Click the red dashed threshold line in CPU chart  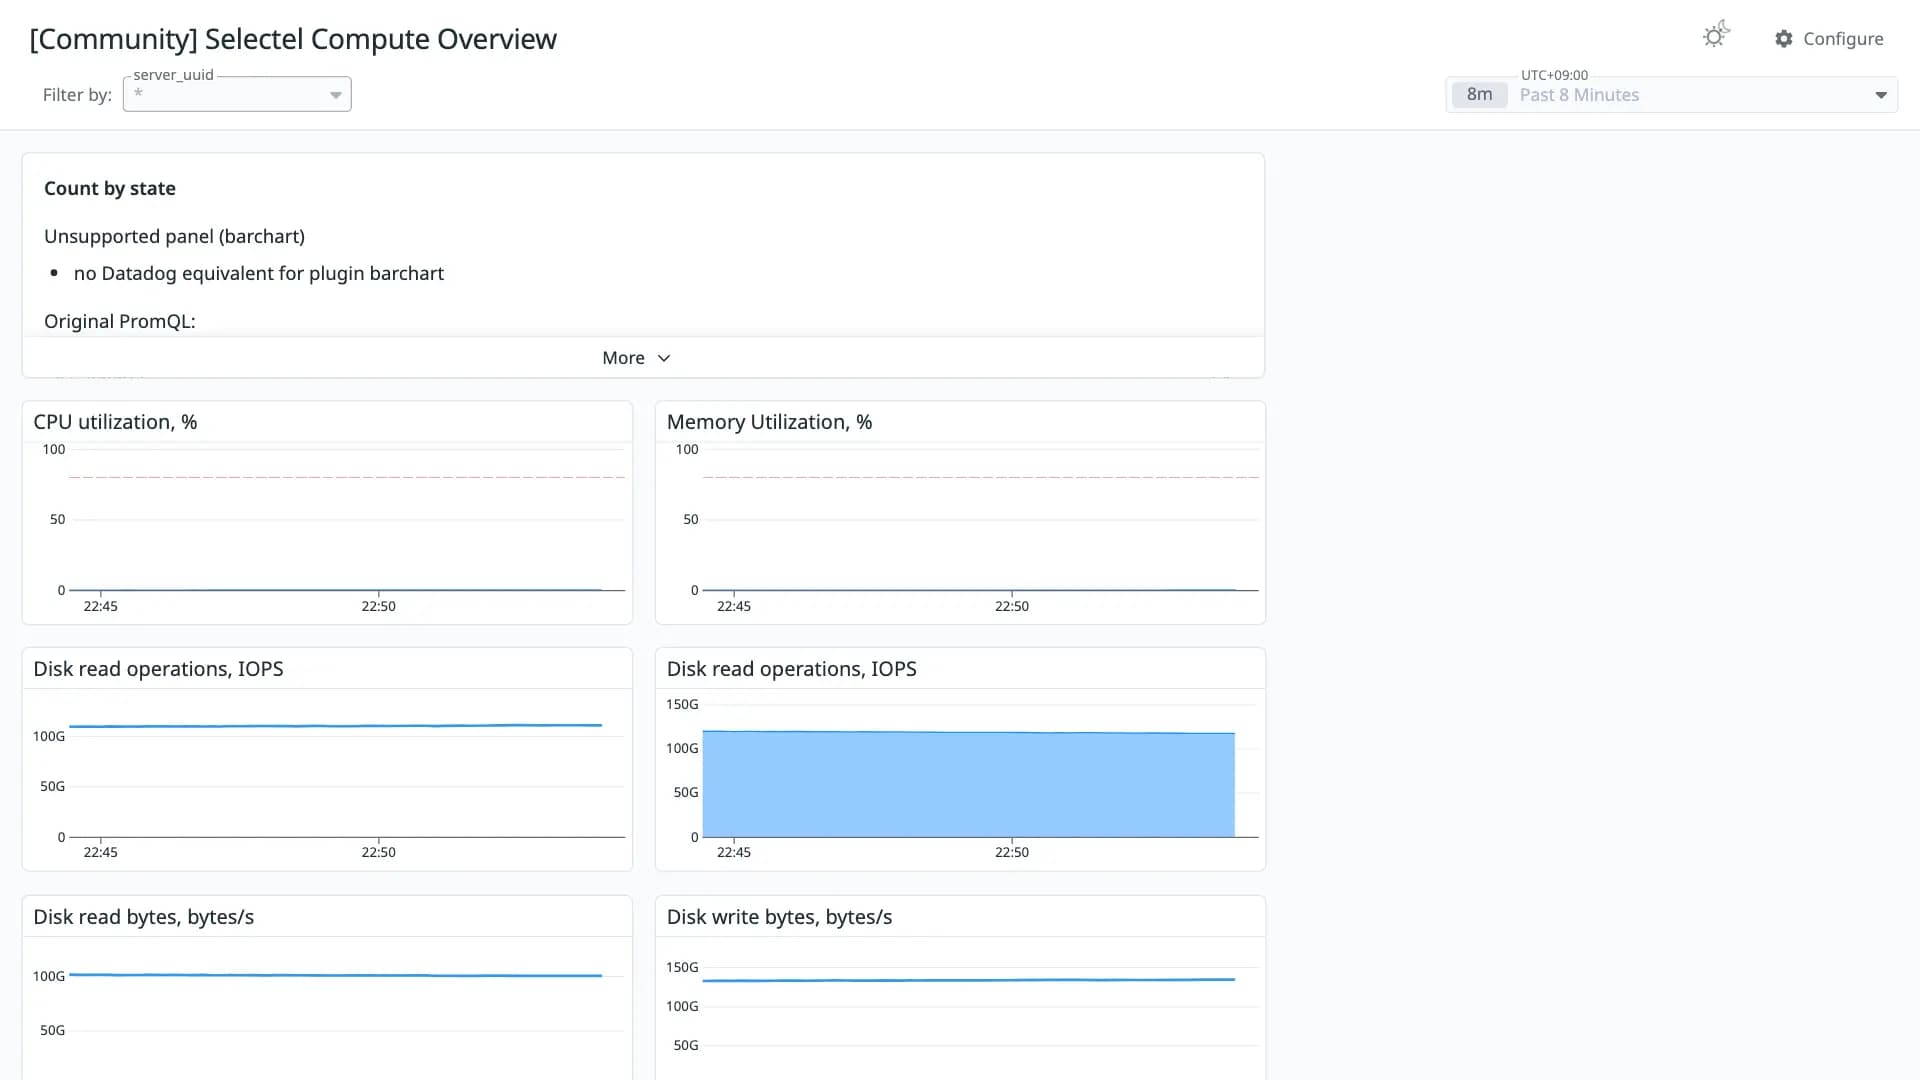click(x=347, y=477)
